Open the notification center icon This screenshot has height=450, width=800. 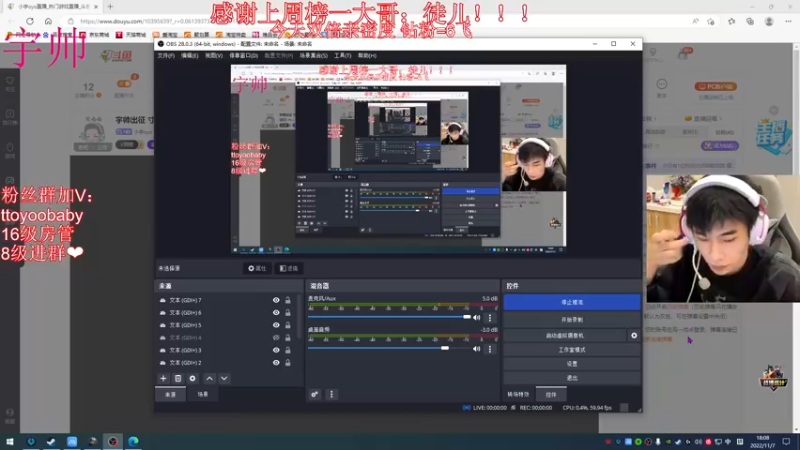pos(786,441)
